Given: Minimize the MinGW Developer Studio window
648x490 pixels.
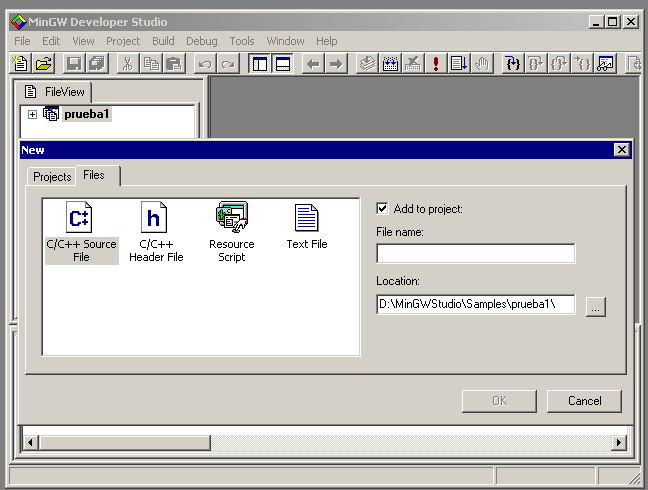Looking at the screenshot, I should pyautogui.click(x=596, y=21).
